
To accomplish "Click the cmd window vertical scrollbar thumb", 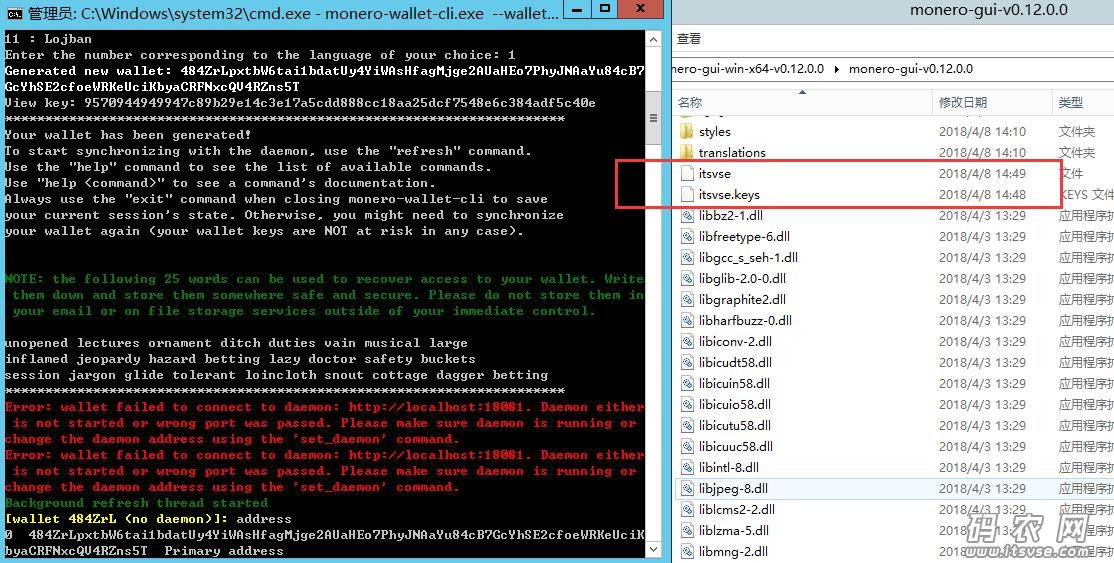I will click(654, 118).
